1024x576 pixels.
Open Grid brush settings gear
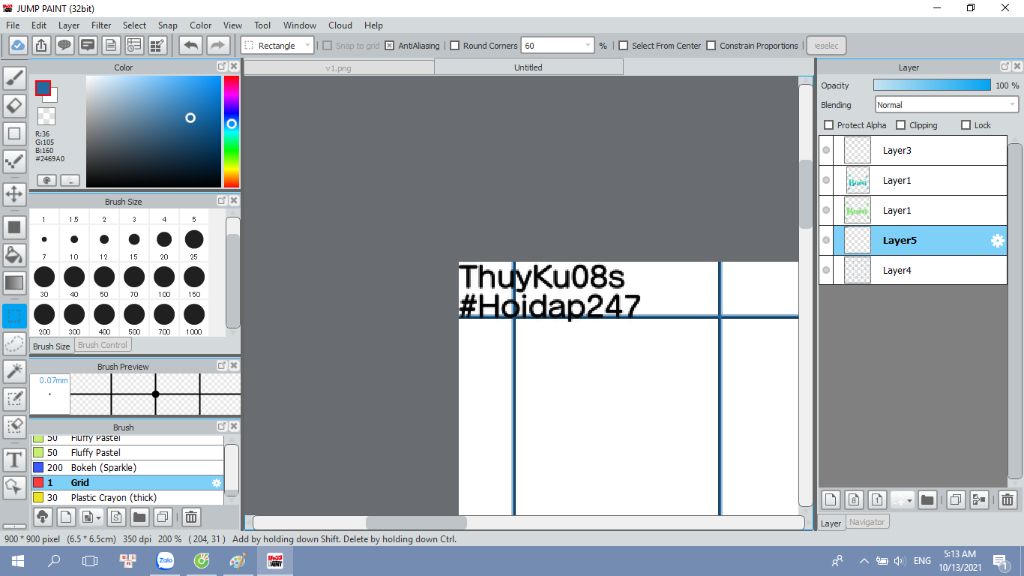point(216,483)
